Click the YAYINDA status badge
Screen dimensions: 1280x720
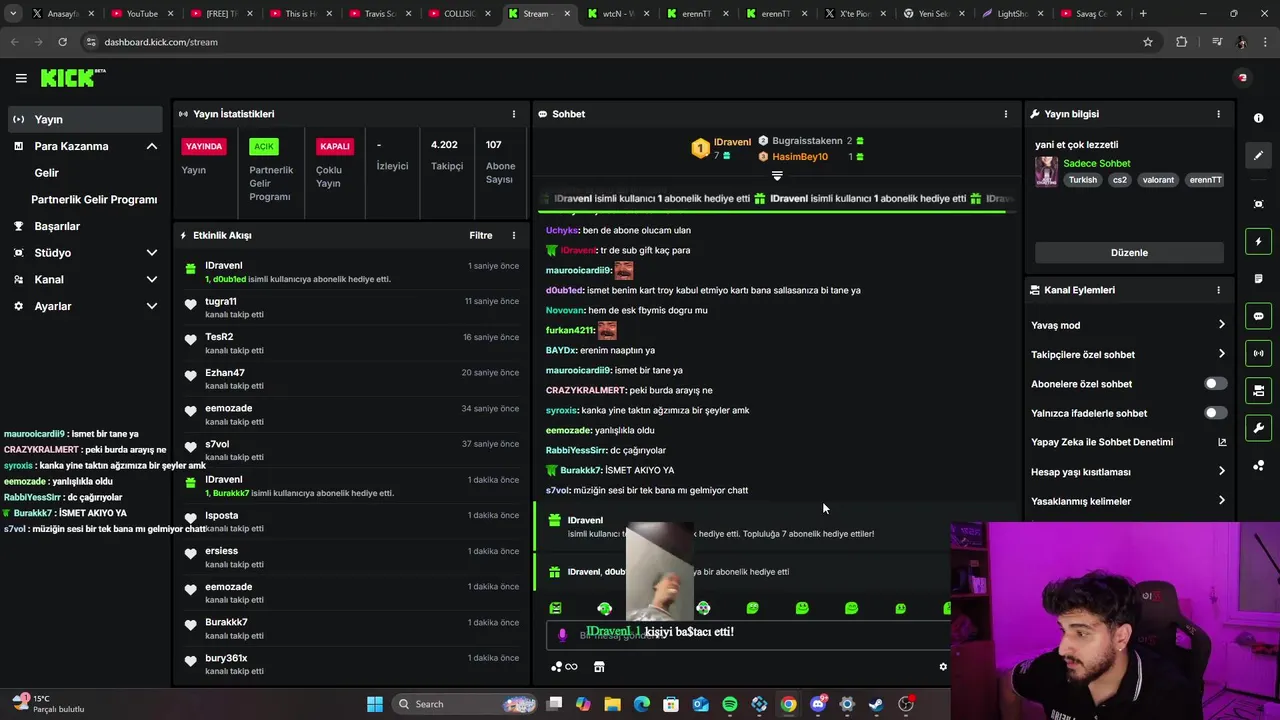click(204, 146)
